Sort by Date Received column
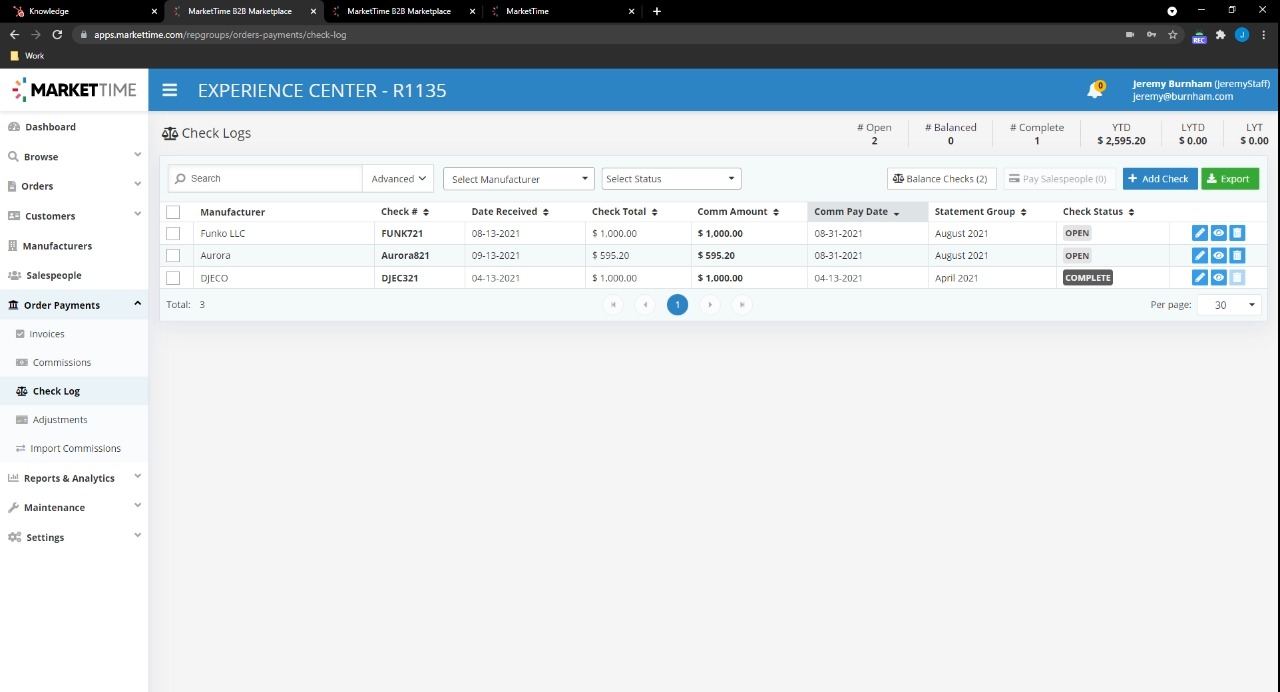 [509, 212]
